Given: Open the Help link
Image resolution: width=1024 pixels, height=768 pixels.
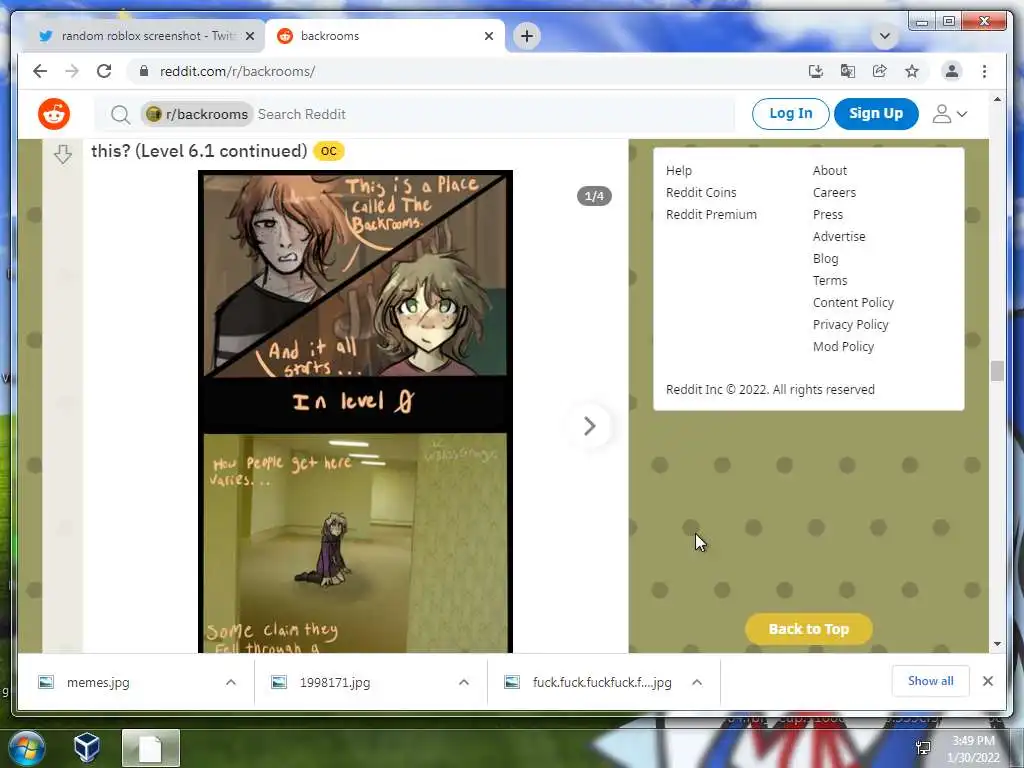Looking at the screenshot, I should (x=679, y=170).
